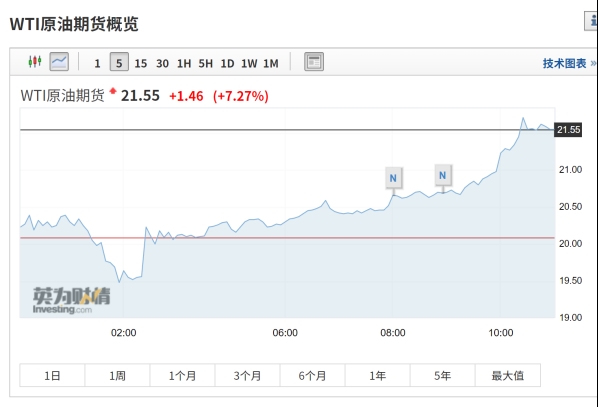Choose the 15 minute interval
598x407 pixels.
pyautogui.click(x=141, y=63)
